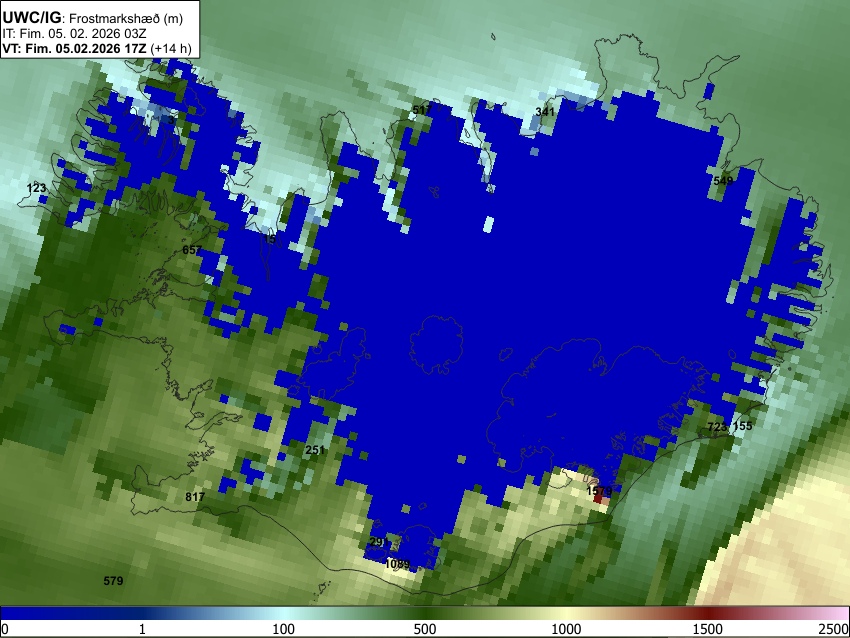Screen dimensions: 850x638
Task: Click the map value 291
Action: coord(378,542)
